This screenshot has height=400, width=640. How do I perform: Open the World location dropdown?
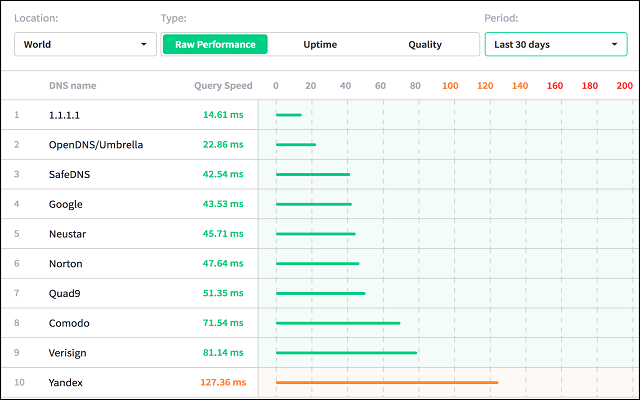pos(85,45)
